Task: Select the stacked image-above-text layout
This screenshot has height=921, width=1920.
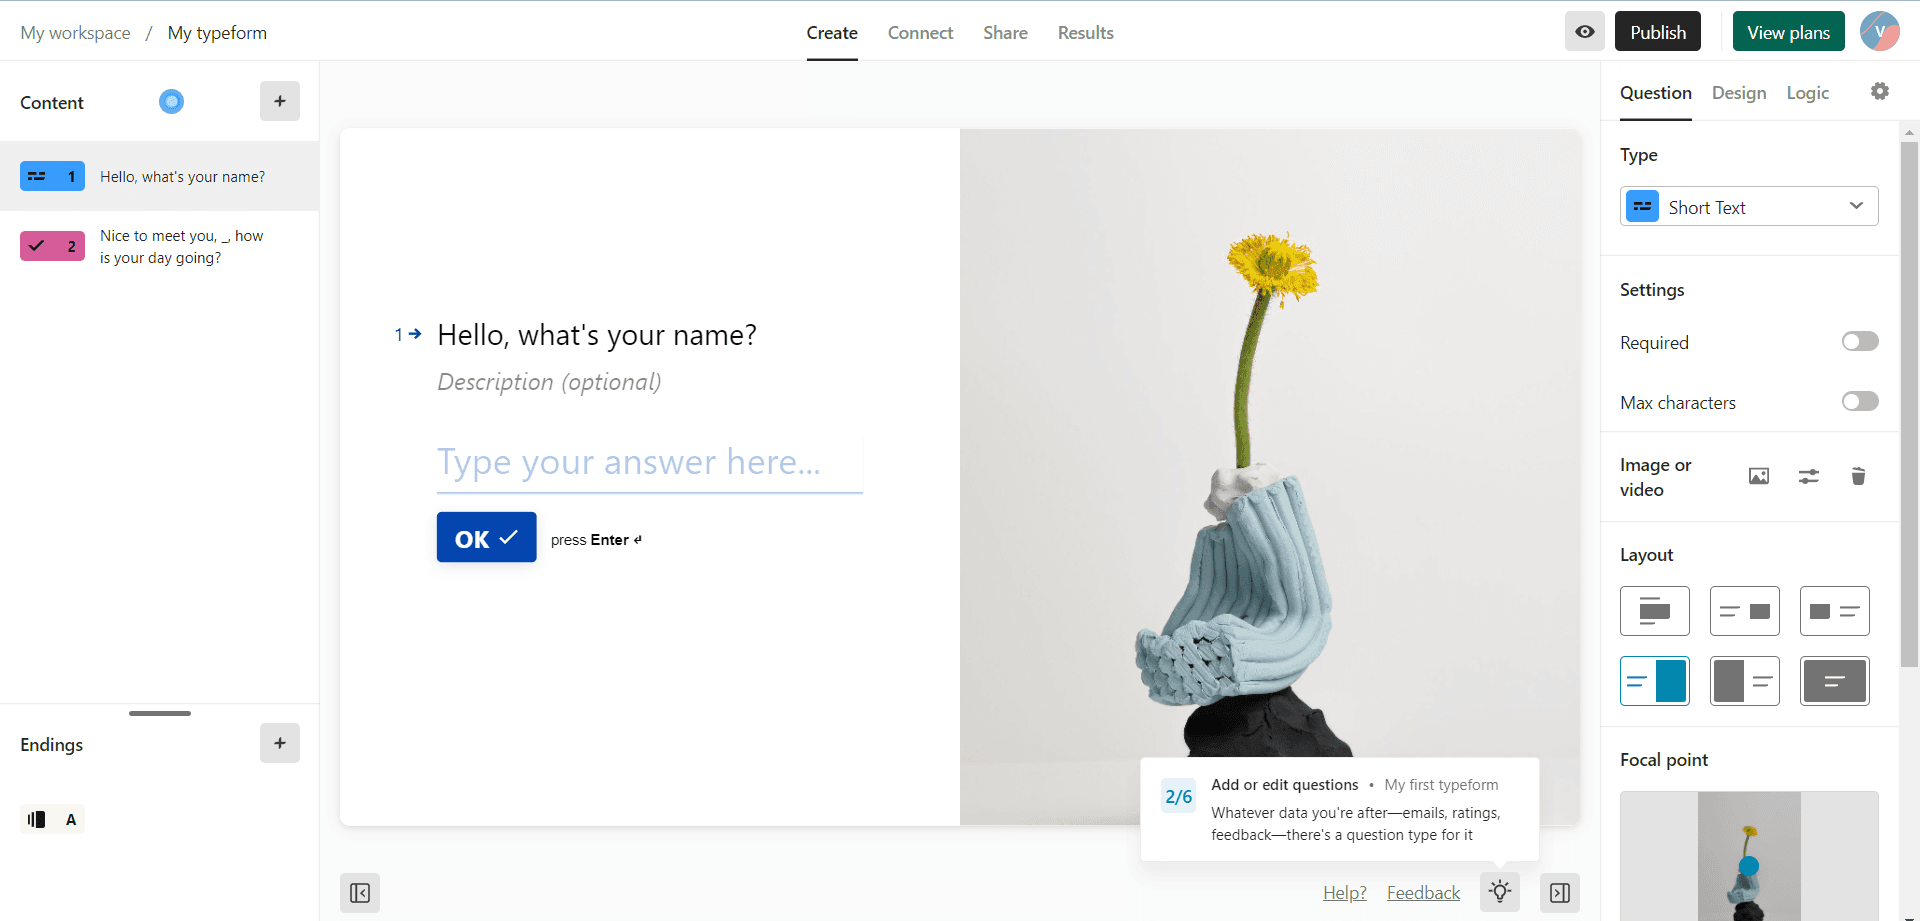Action: [x=1655, y=611]
